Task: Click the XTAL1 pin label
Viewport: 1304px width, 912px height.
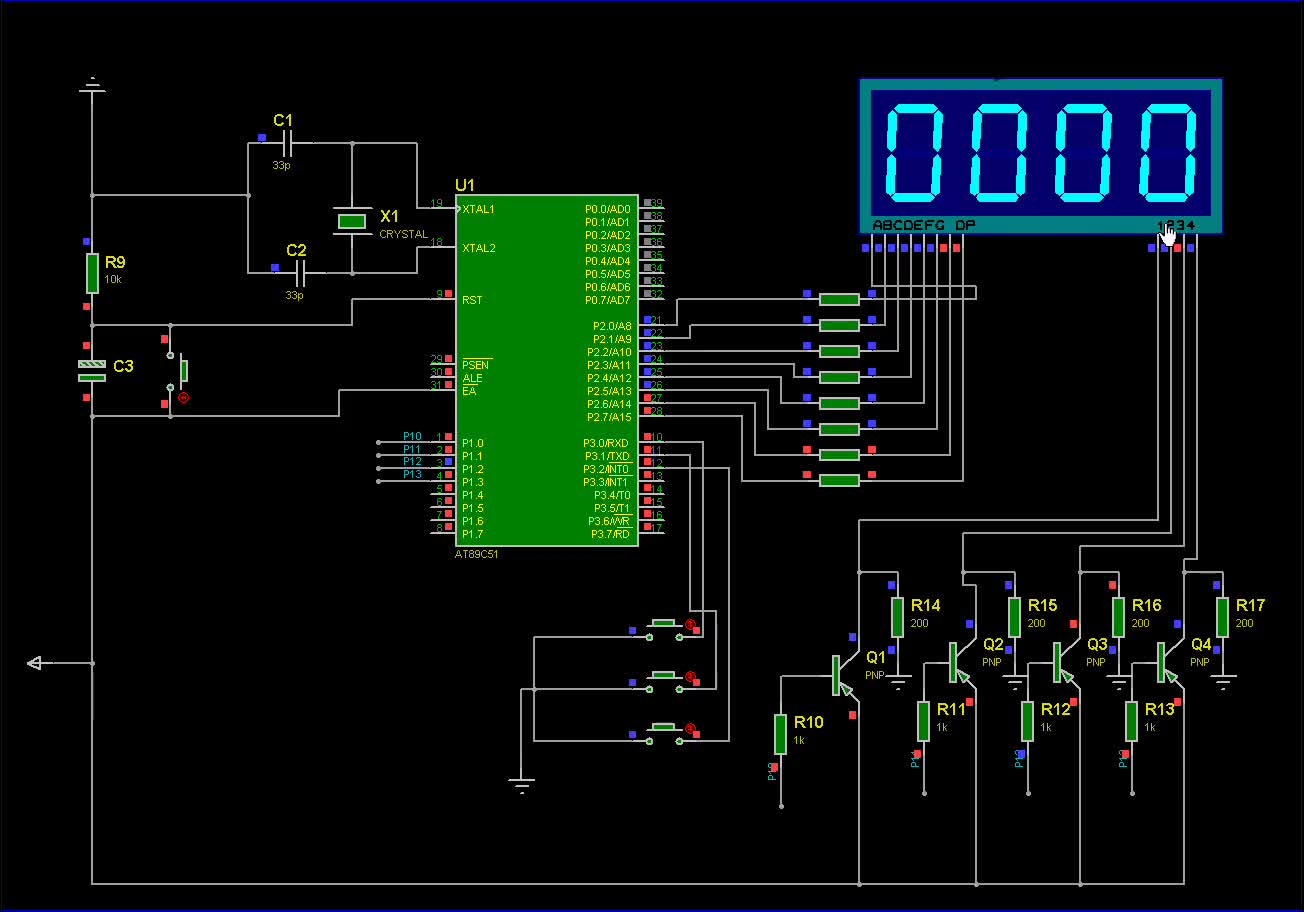Action: tap(479, 209)
